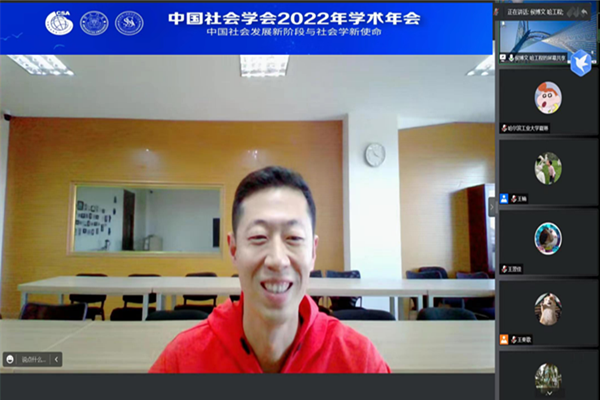
Task: Select the third participant's outdoor photo avatar
Action: click(547, 167)
